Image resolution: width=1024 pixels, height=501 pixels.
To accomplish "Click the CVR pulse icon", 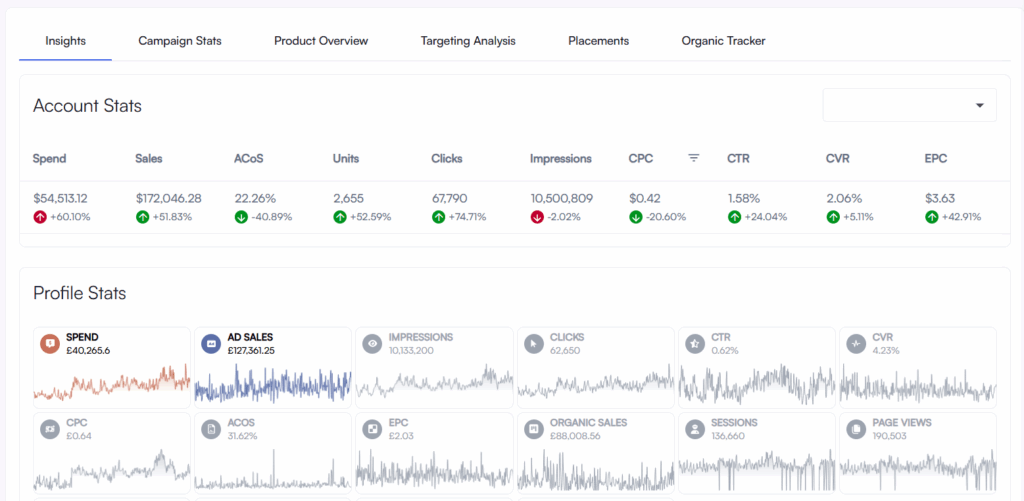I will click(855, 344).
